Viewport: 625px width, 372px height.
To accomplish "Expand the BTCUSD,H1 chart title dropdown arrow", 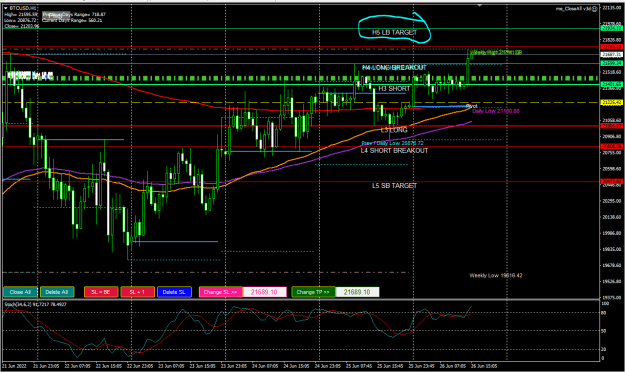I will 6,8.
